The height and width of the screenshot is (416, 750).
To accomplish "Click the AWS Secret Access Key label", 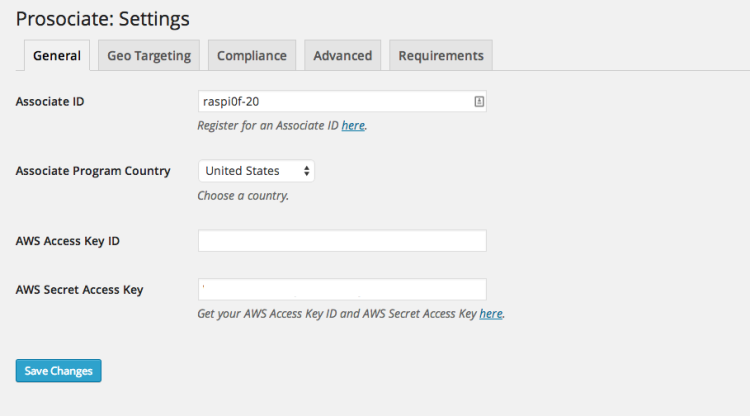I will pos(79,290).
